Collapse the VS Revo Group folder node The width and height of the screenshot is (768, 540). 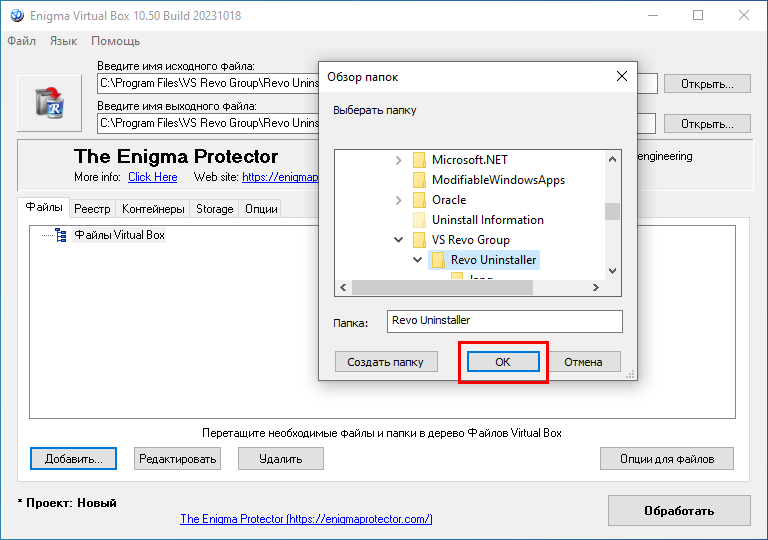(x=398, y=240)
